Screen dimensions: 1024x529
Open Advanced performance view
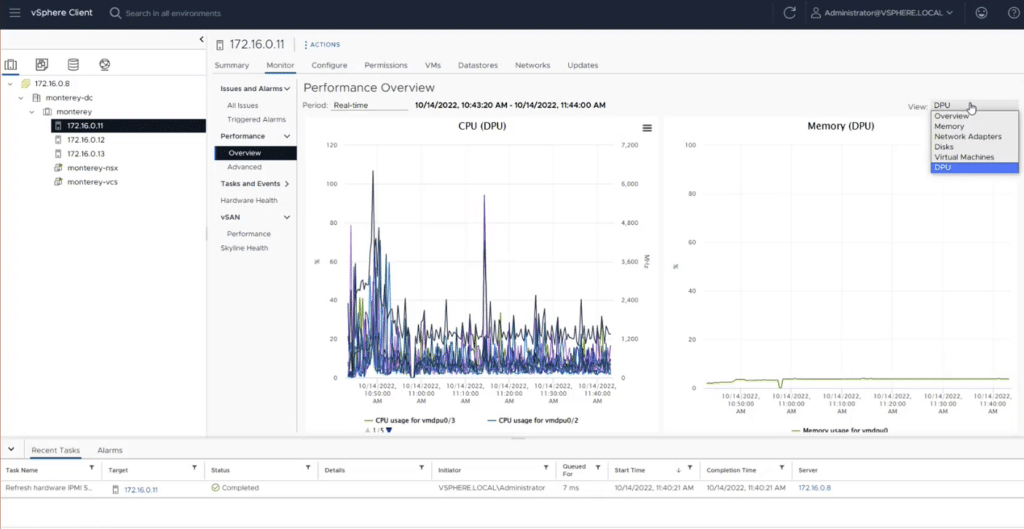[244, 167]
